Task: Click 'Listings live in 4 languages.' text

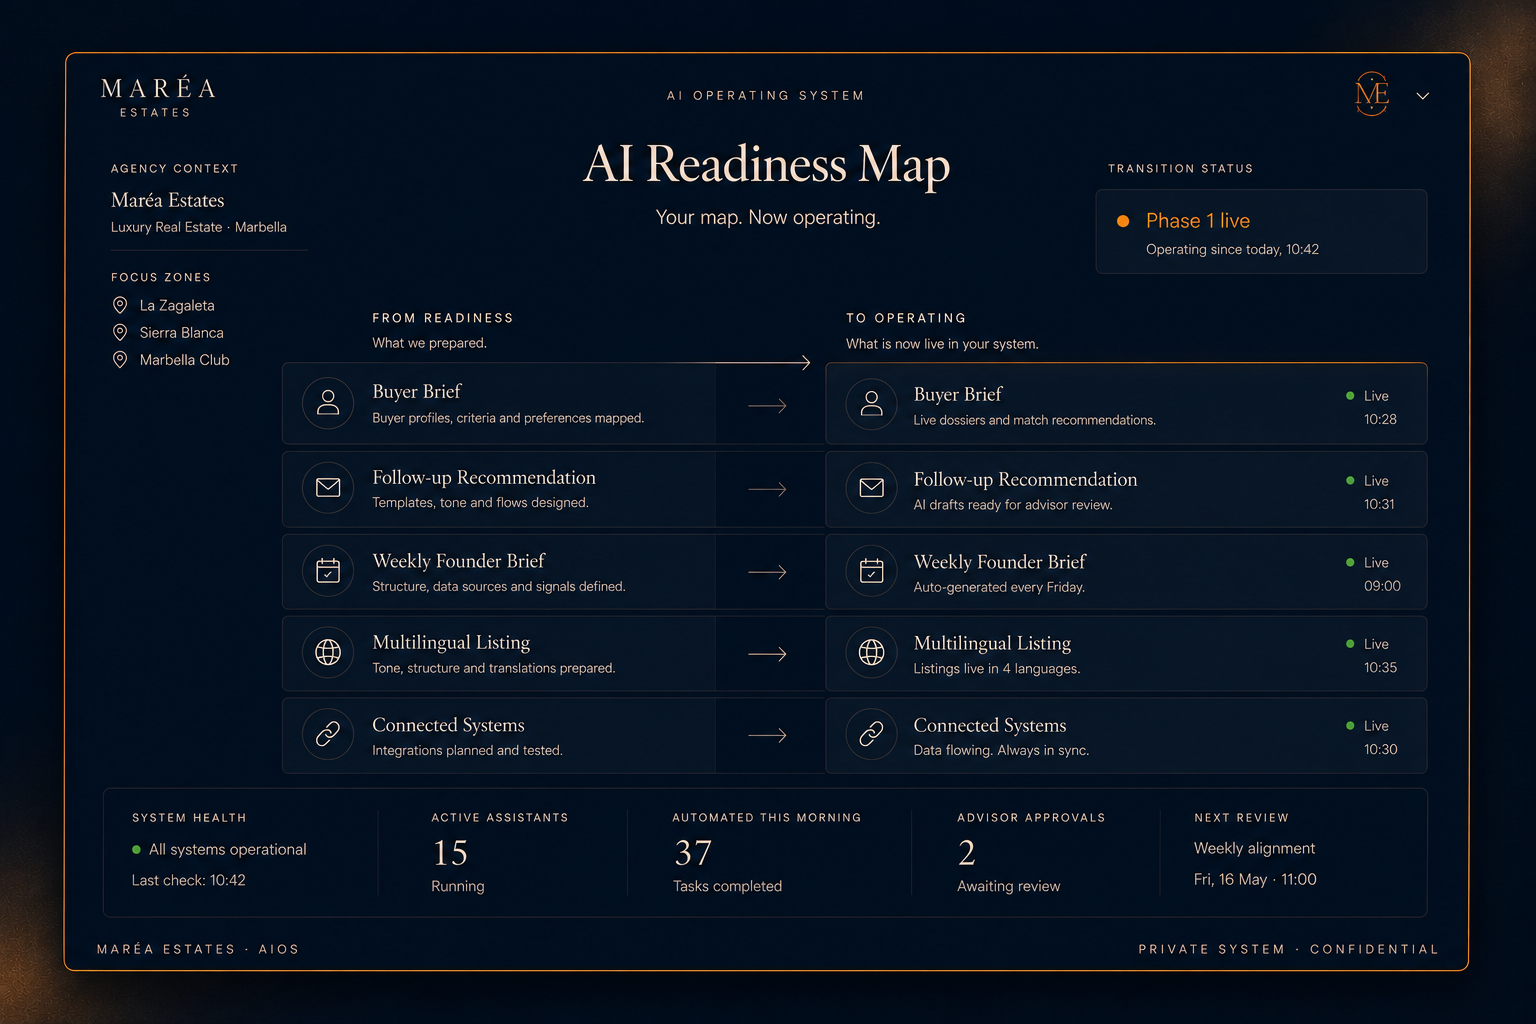Action: [997, 668]
